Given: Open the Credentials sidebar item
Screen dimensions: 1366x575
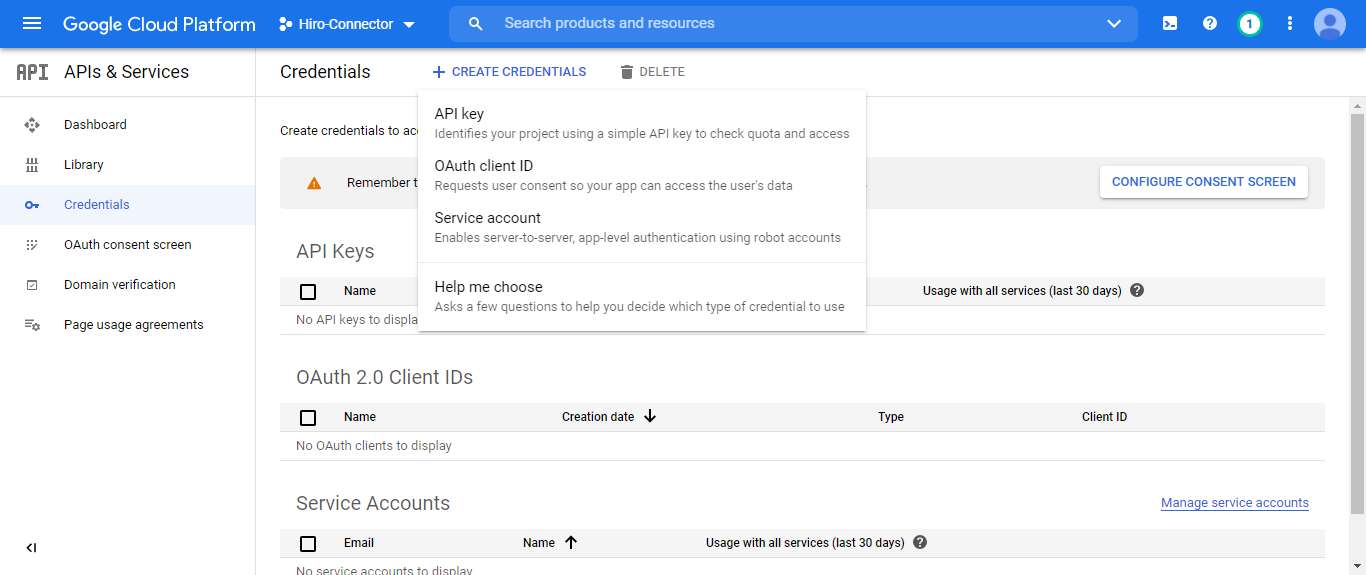Looking at the screenshot, I should click(127, 205).
